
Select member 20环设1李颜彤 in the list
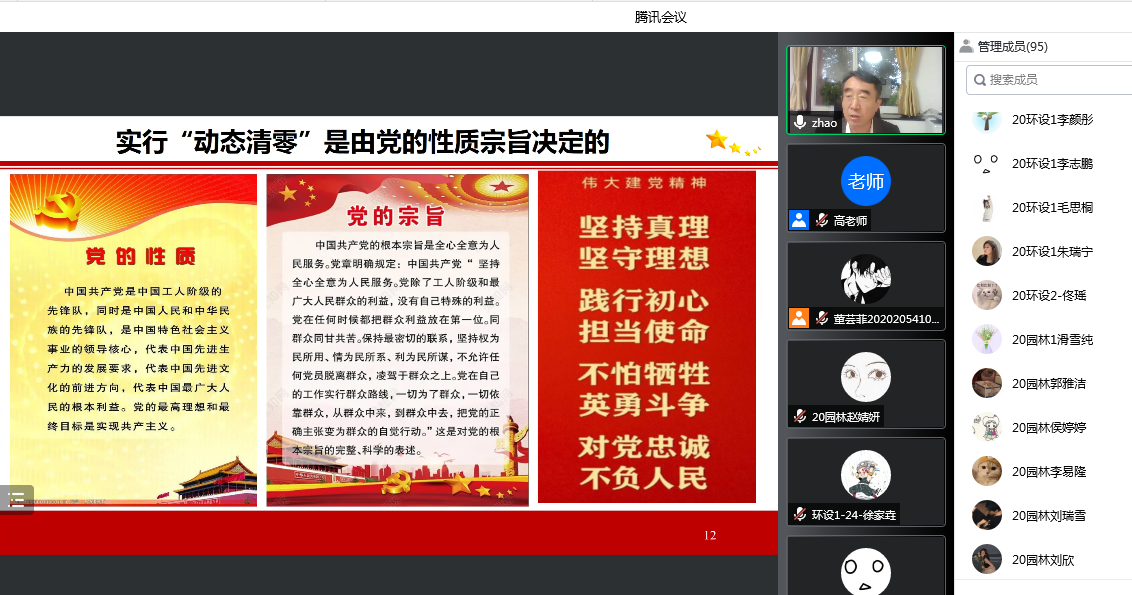[1052, 120]
